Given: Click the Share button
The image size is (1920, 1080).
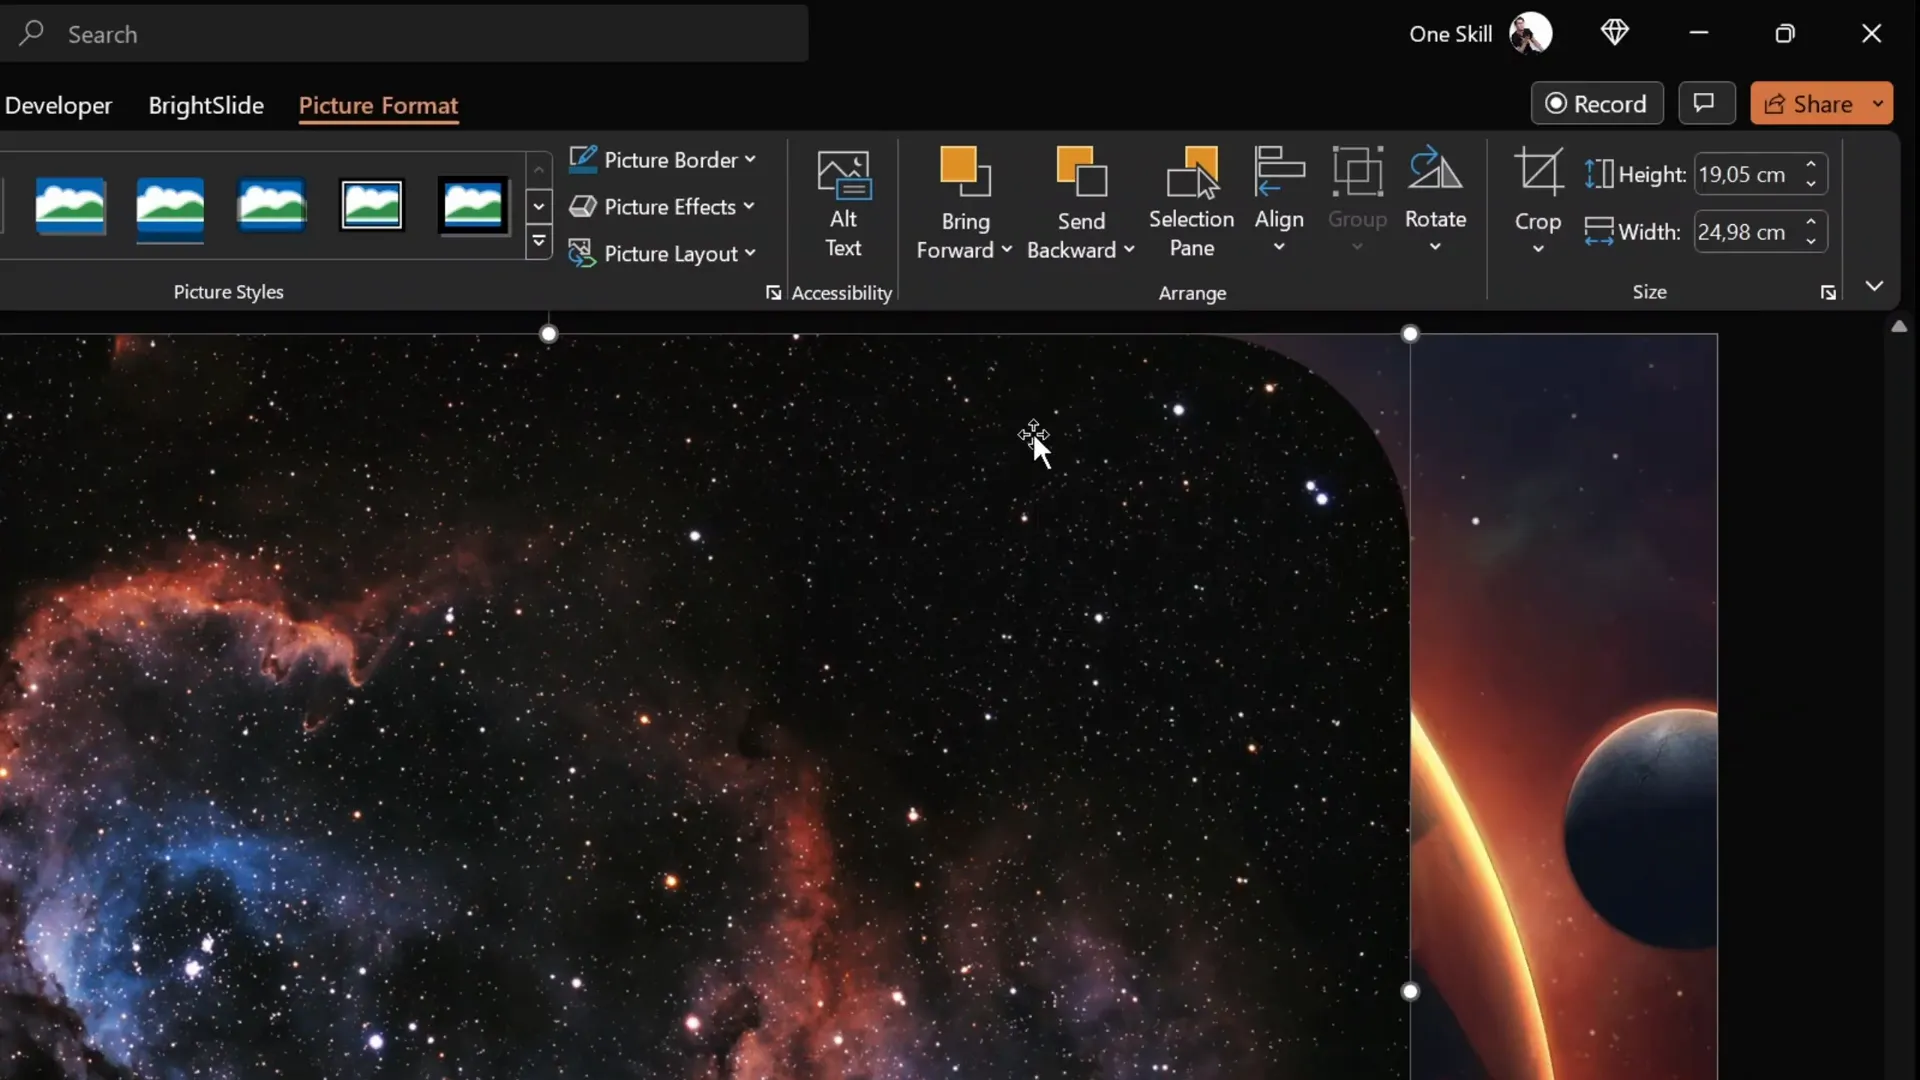Looking at the screenshot, I should 1809,104.
